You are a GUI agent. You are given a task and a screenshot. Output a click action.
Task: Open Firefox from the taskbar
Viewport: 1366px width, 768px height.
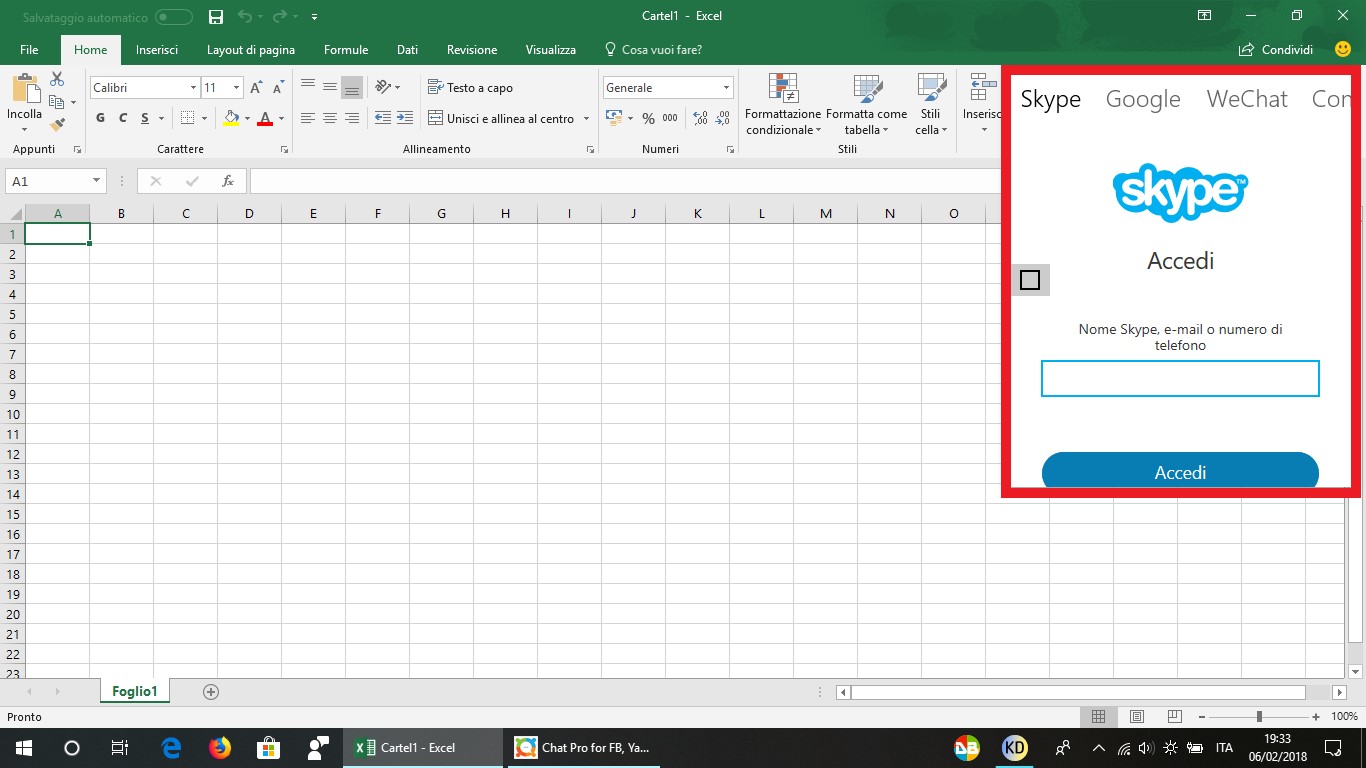tap(219, 747)
